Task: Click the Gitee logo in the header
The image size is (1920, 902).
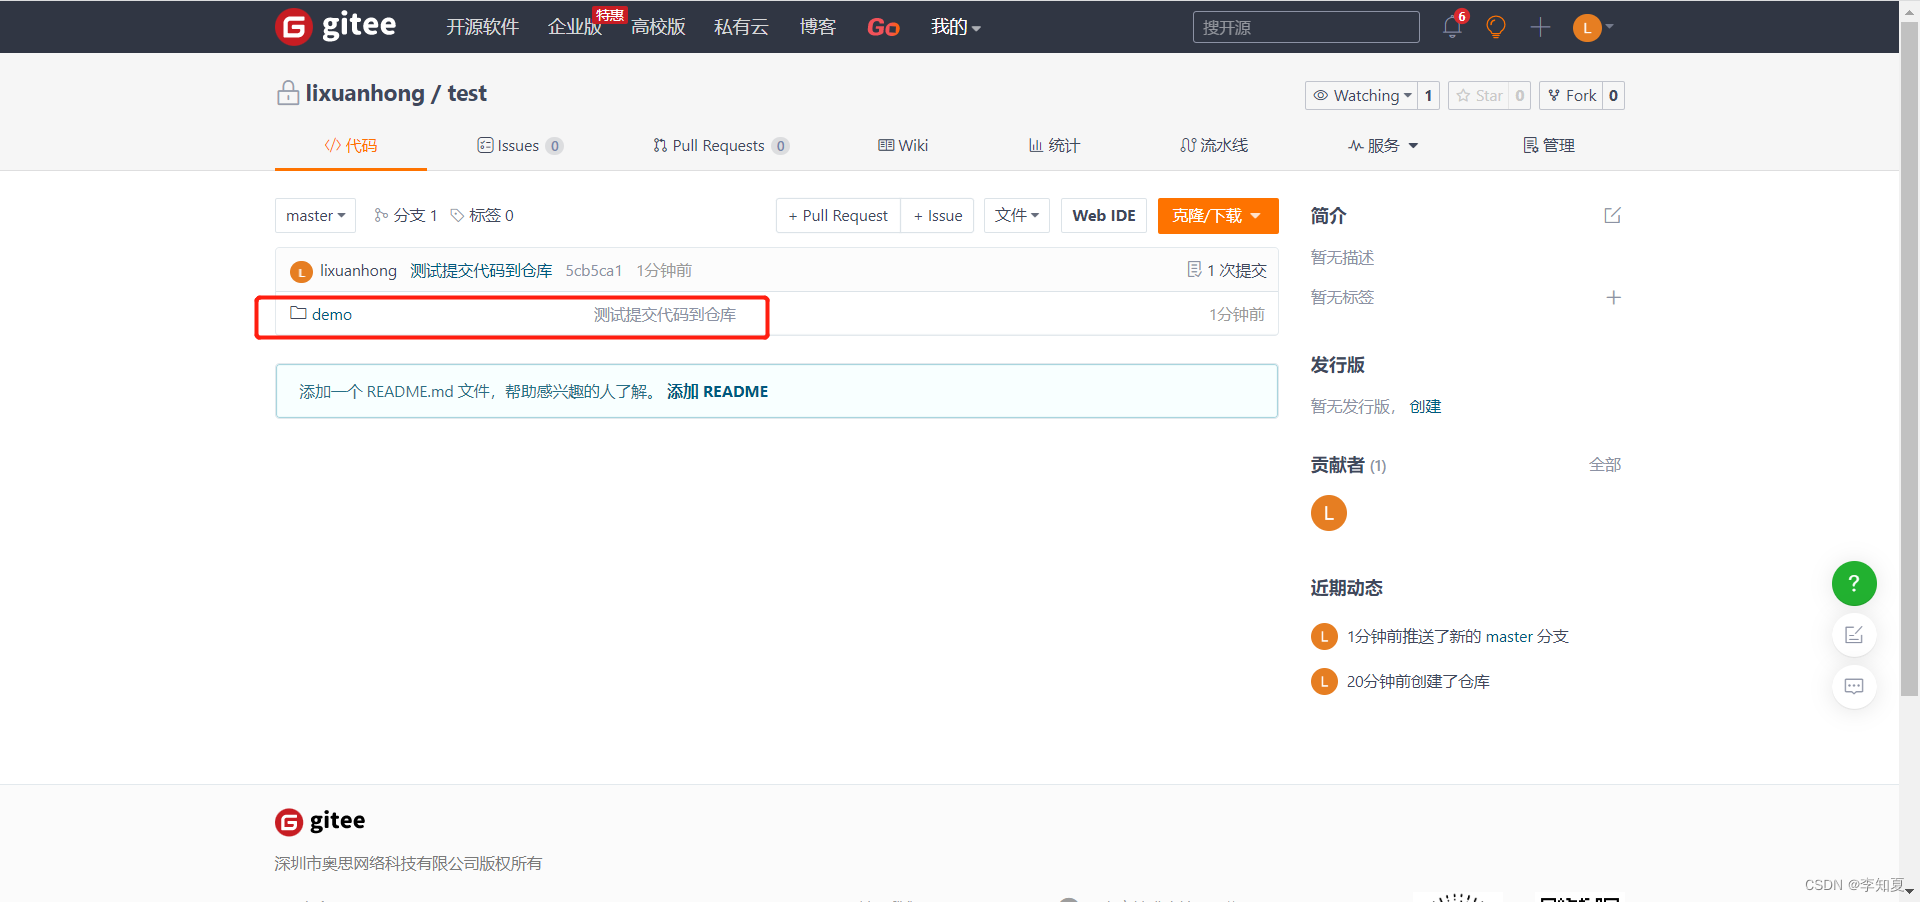Action: pyautogui.click(x=336, y=26)
